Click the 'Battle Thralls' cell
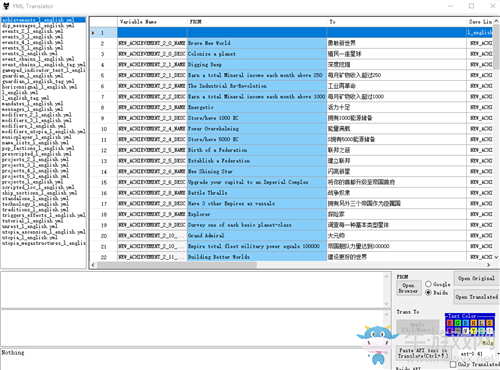The width and height of the screenshot is (500, 370). [x=257, y=193]
